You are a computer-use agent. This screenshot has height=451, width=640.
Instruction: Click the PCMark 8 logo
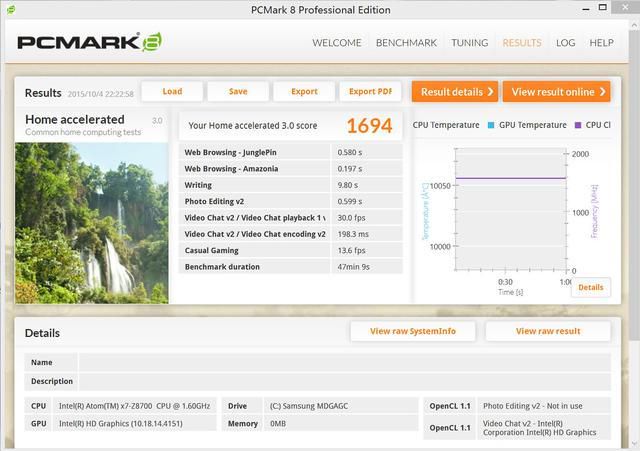[x=89, y=42]
